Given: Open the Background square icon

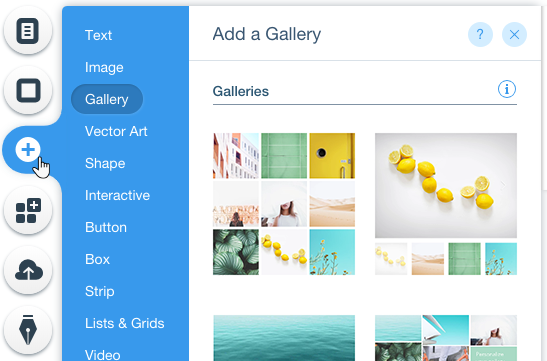Looking at the screenshot, I should 28,90.
